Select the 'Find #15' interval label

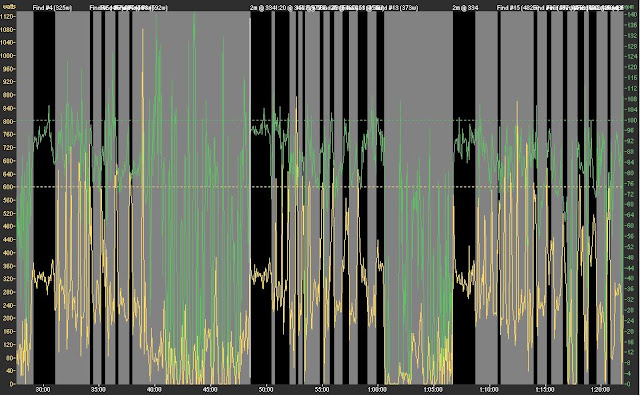(509, 8)
